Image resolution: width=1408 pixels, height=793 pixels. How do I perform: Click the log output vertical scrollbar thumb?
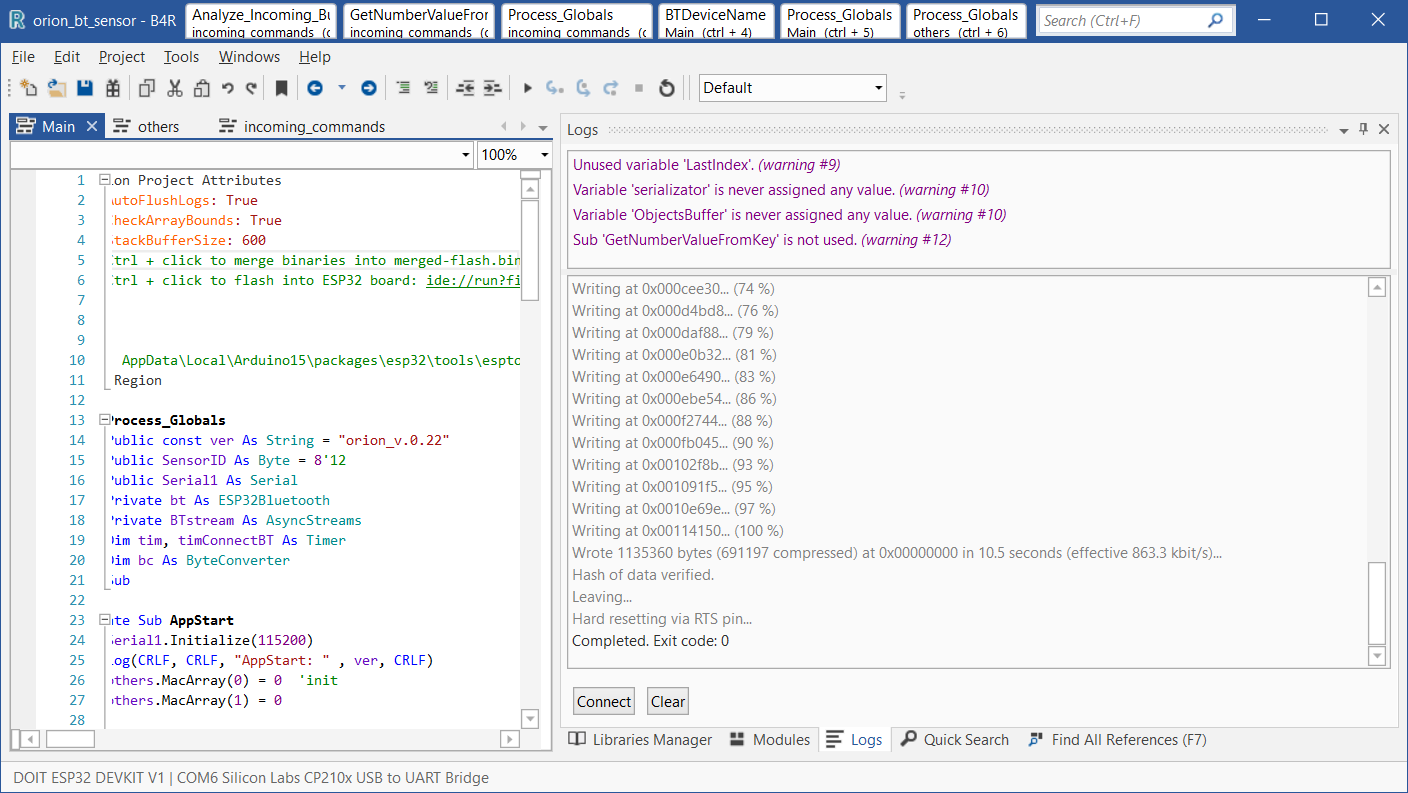tap(1377, 602)
